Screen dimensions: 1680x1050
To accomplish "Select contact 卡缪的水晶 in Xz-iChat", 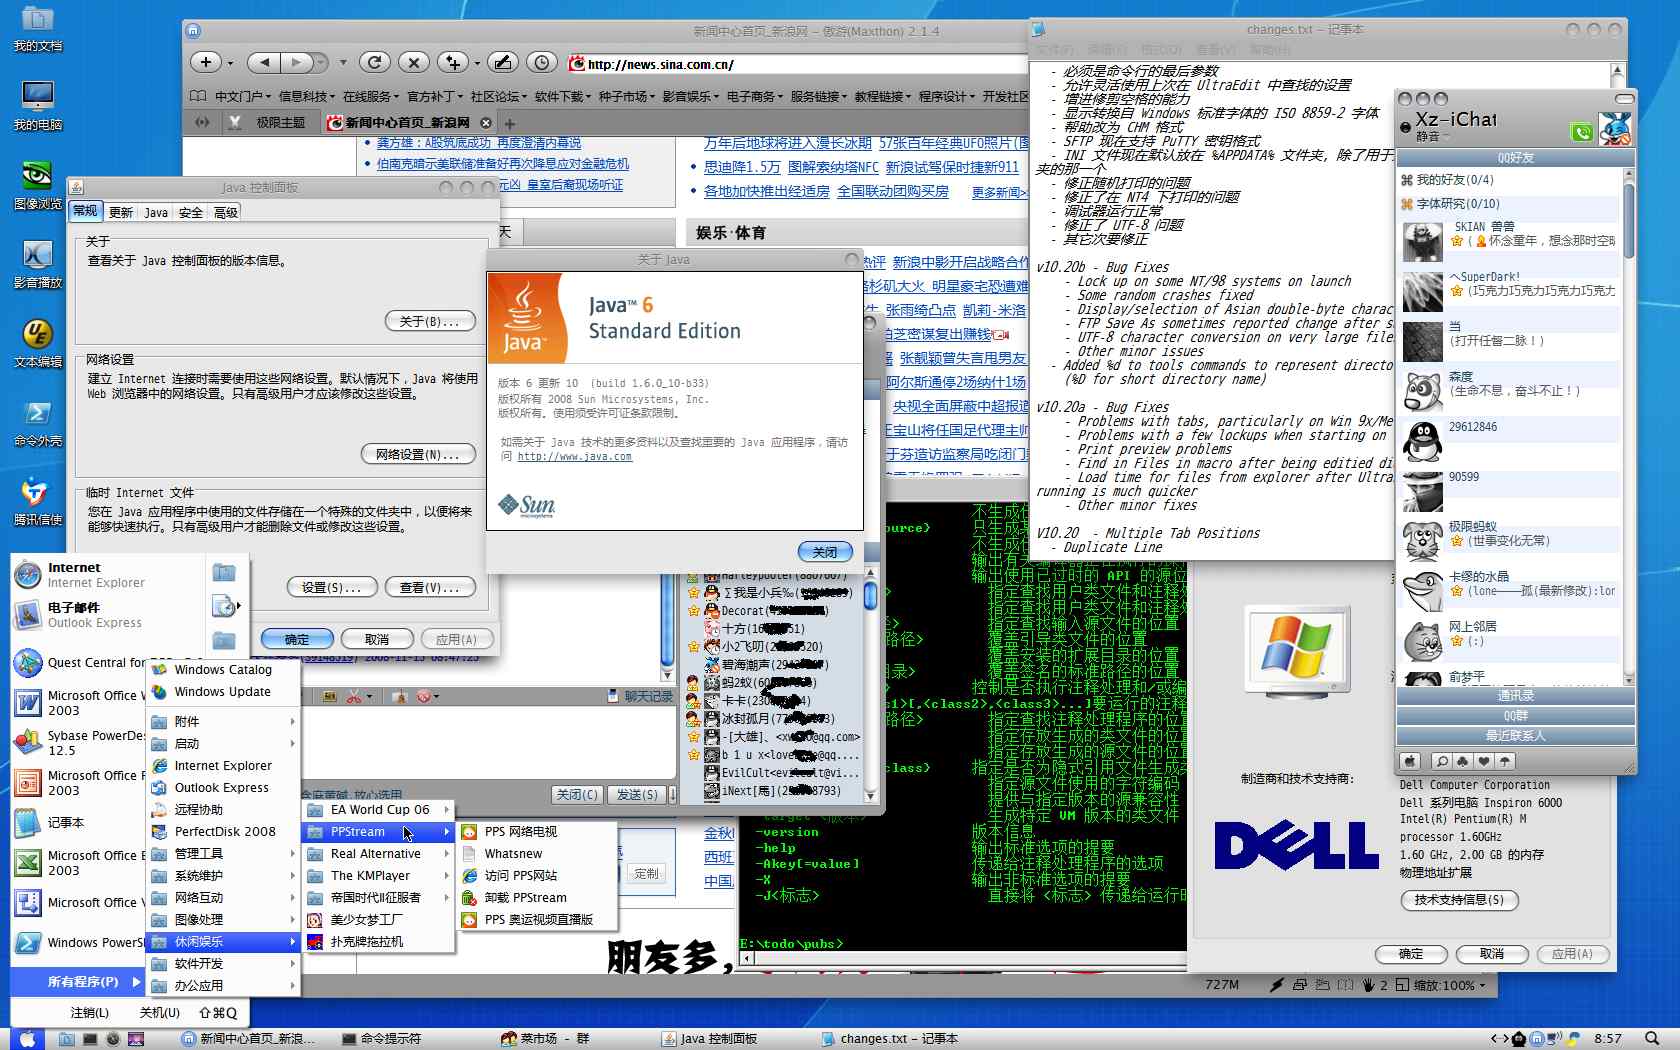I will [x=1510, y=591].
